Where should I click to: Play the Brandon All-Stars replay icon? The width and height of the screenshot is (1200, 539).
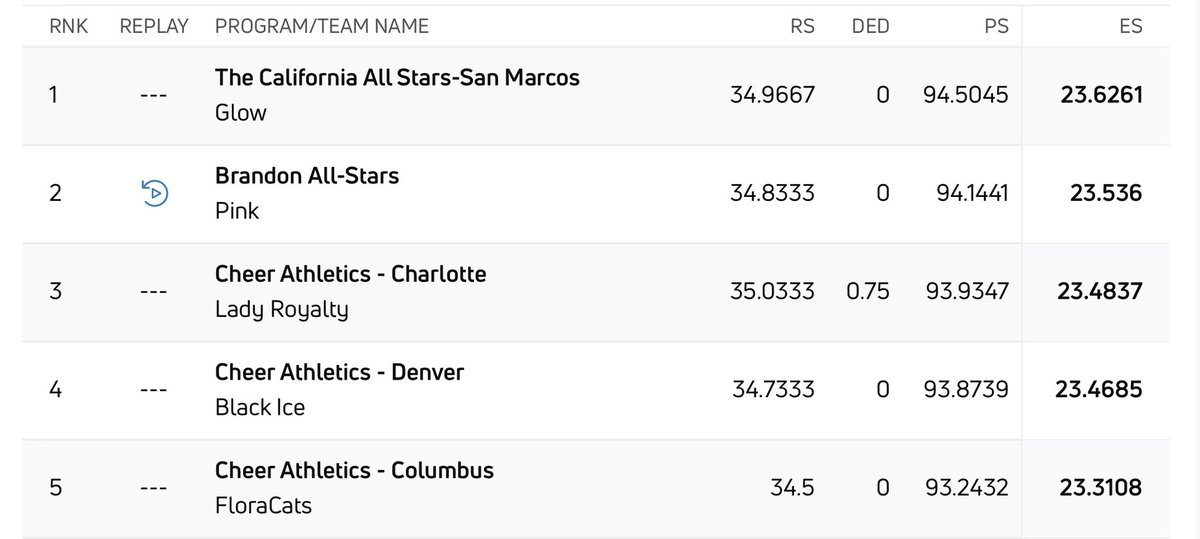point(154,193)
